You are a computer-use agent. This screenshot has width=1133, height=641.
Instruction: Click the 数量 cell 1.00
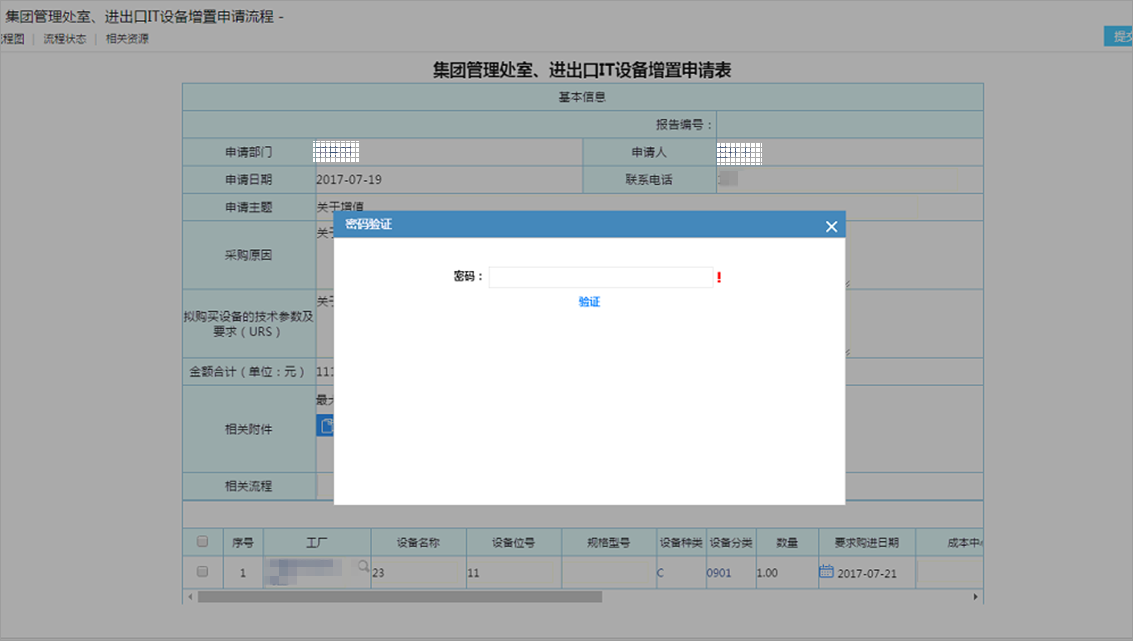[x=787, y=573]
